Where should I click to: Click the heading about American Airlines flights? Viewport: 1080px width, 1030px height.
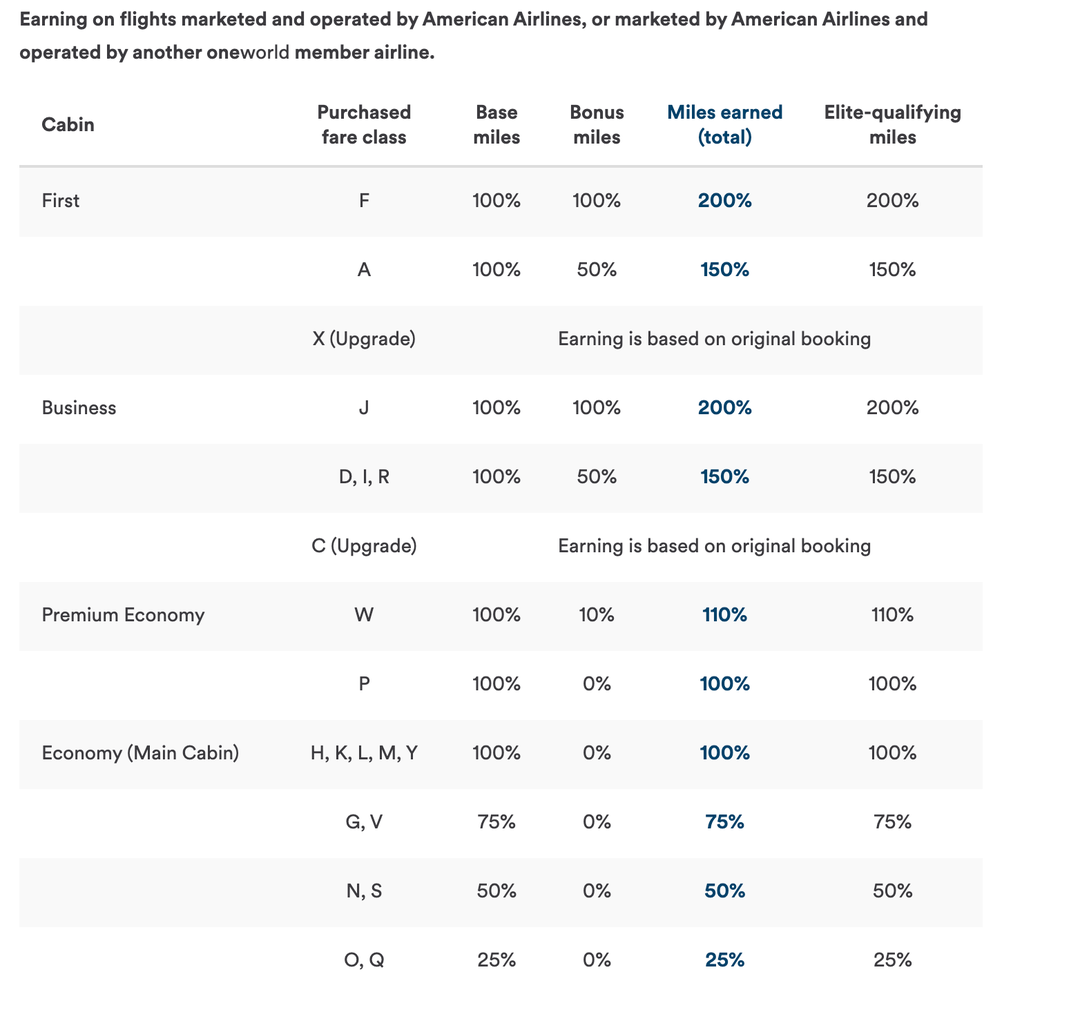click(474, 35)
